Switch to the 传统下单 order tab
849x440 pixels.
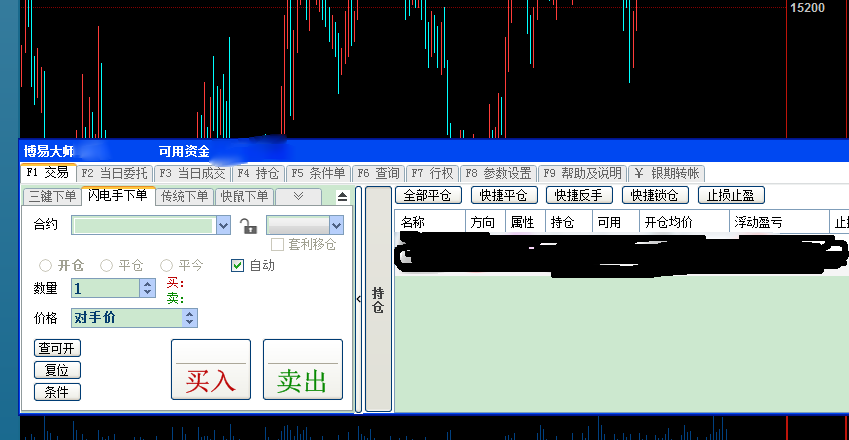(185, 196)
